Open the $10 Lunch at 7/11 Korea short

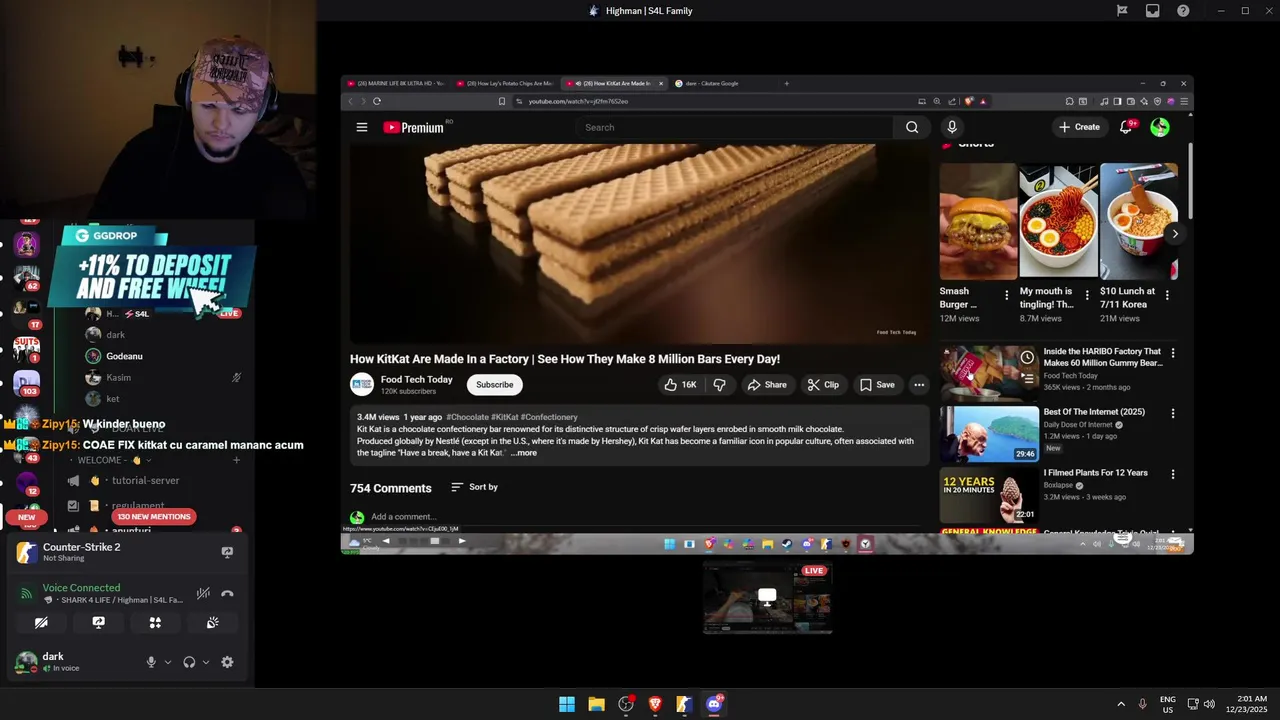tap(1138, 222)
